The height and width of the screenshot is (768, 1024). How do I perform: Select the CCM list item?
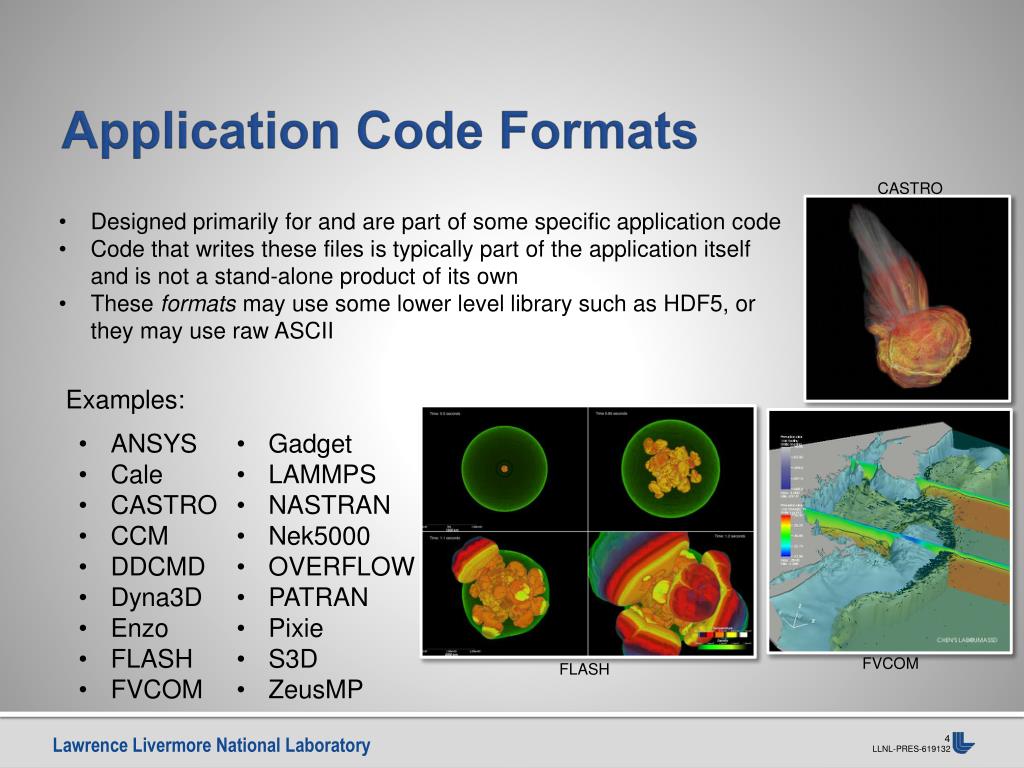coord(140,536)
